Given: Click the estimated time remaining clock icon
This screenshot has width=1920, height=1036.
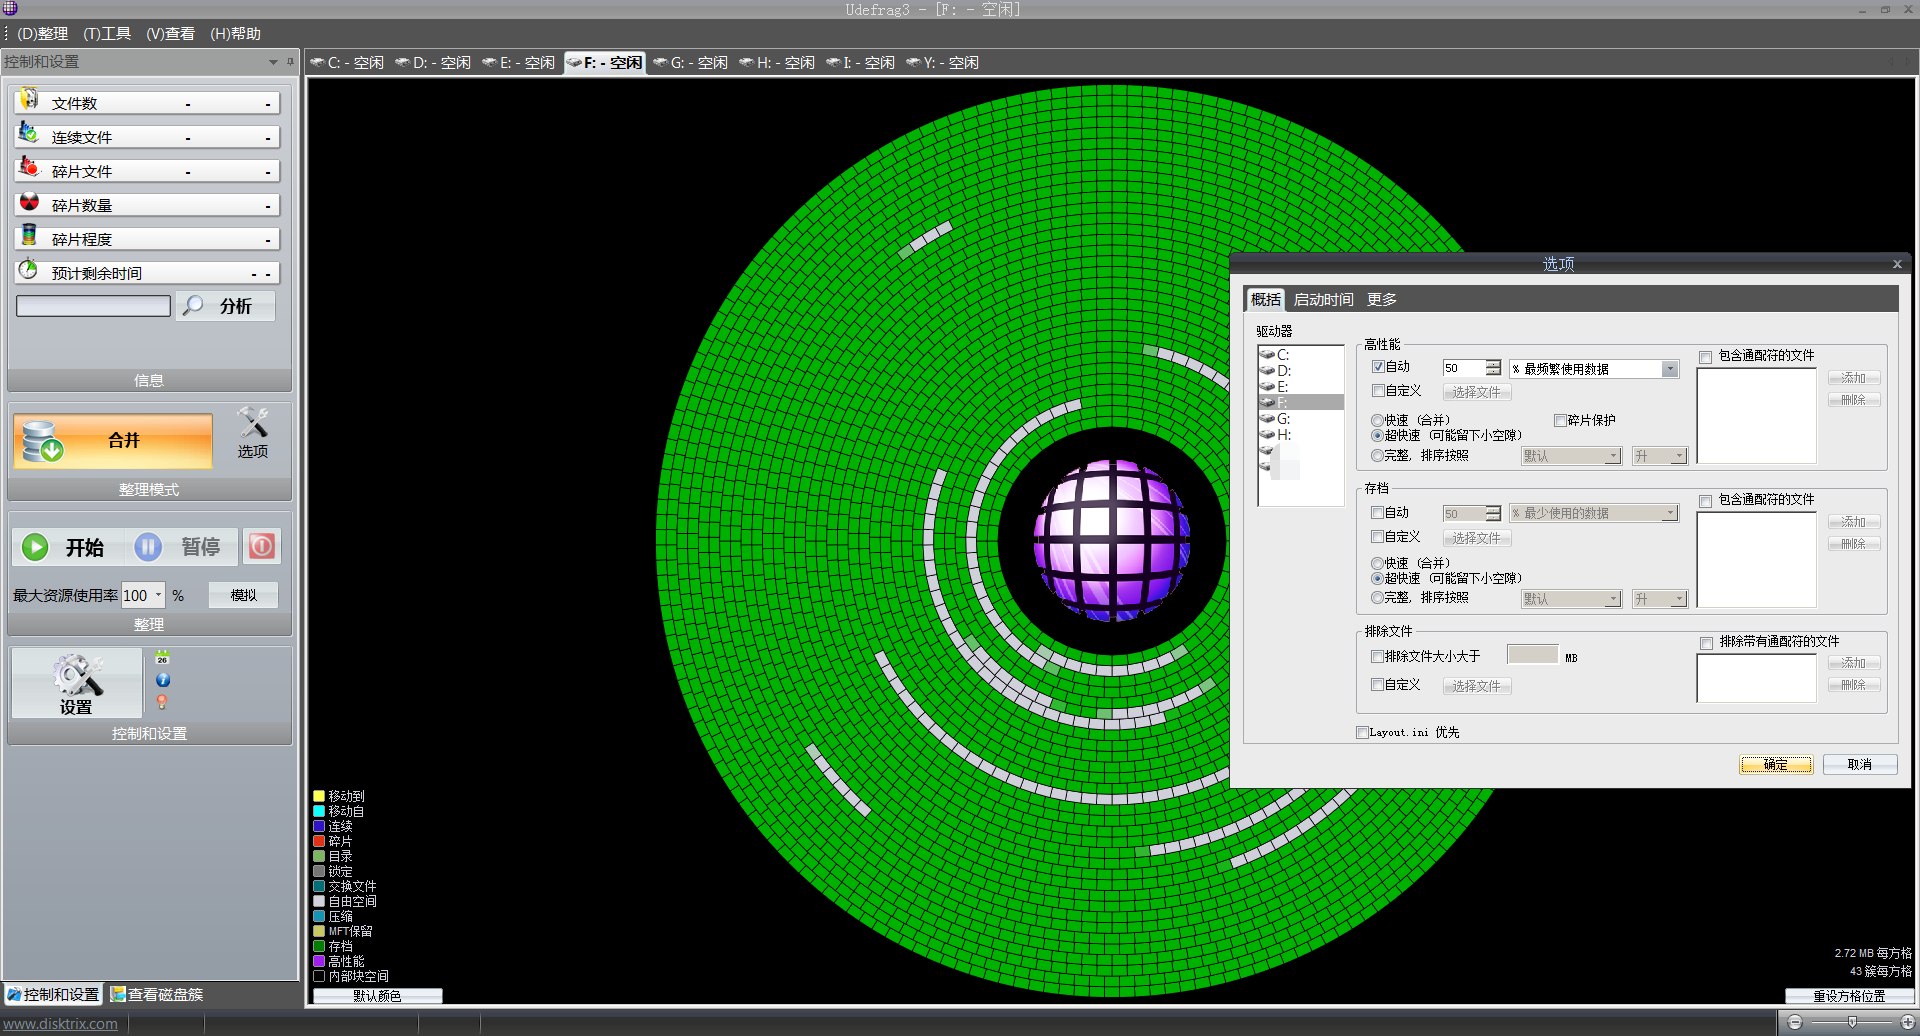Looking at the screenshot, I should pos(29,270).
